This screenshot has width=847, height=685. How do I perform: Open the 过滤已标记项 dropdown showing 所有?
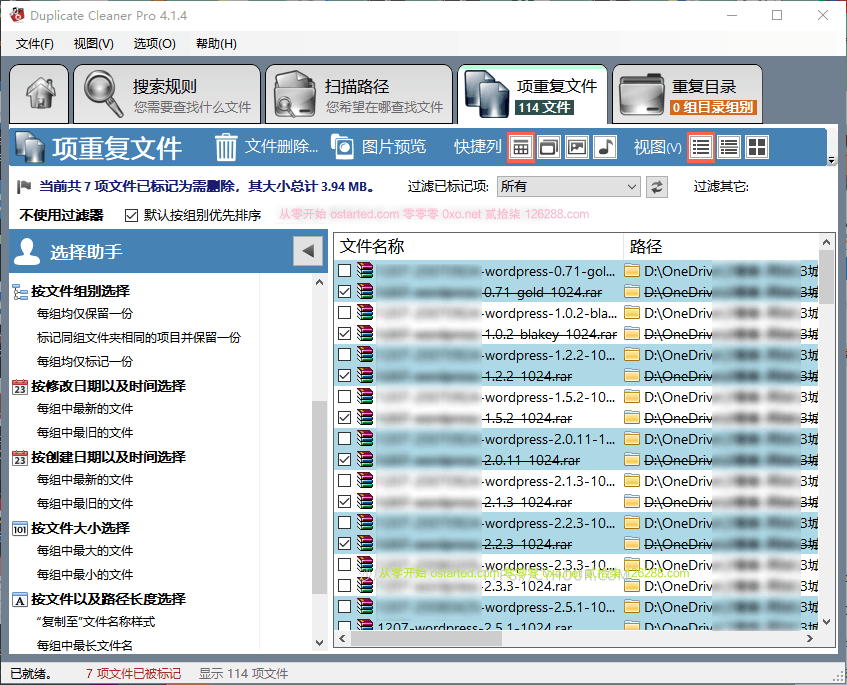point(568,186)
